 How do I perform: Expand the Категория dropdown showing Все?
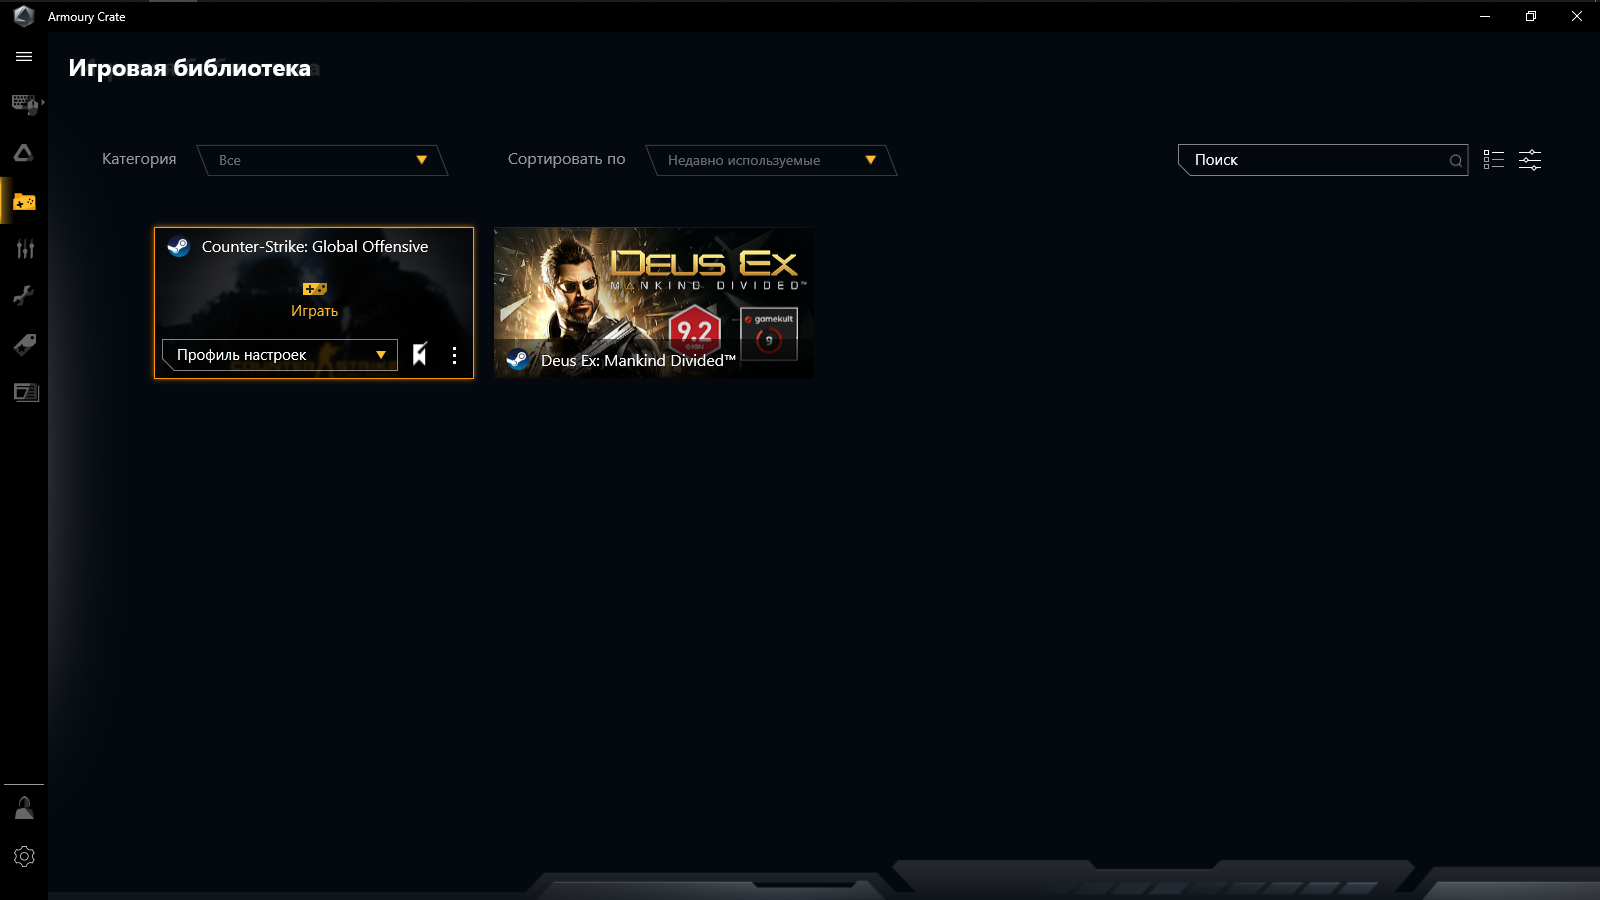[322, 160]
